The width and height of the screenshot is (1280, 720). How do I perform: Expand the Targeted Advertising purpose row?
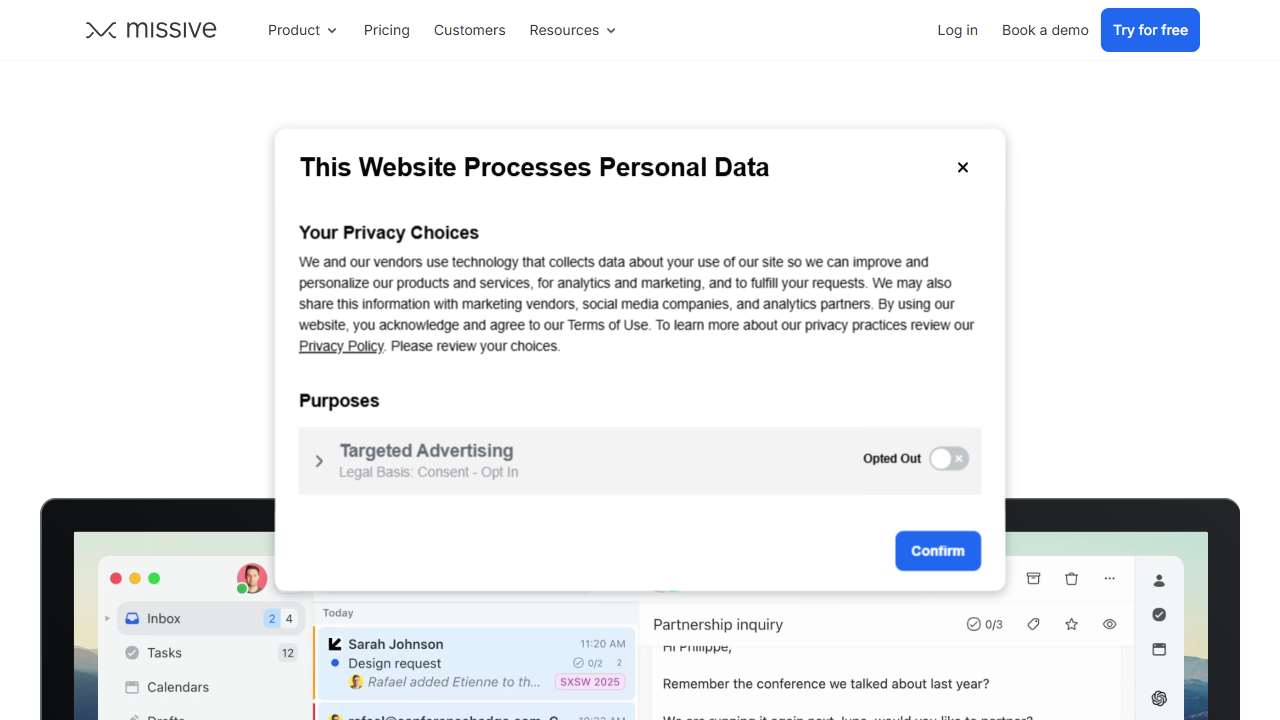pos(319,461)
